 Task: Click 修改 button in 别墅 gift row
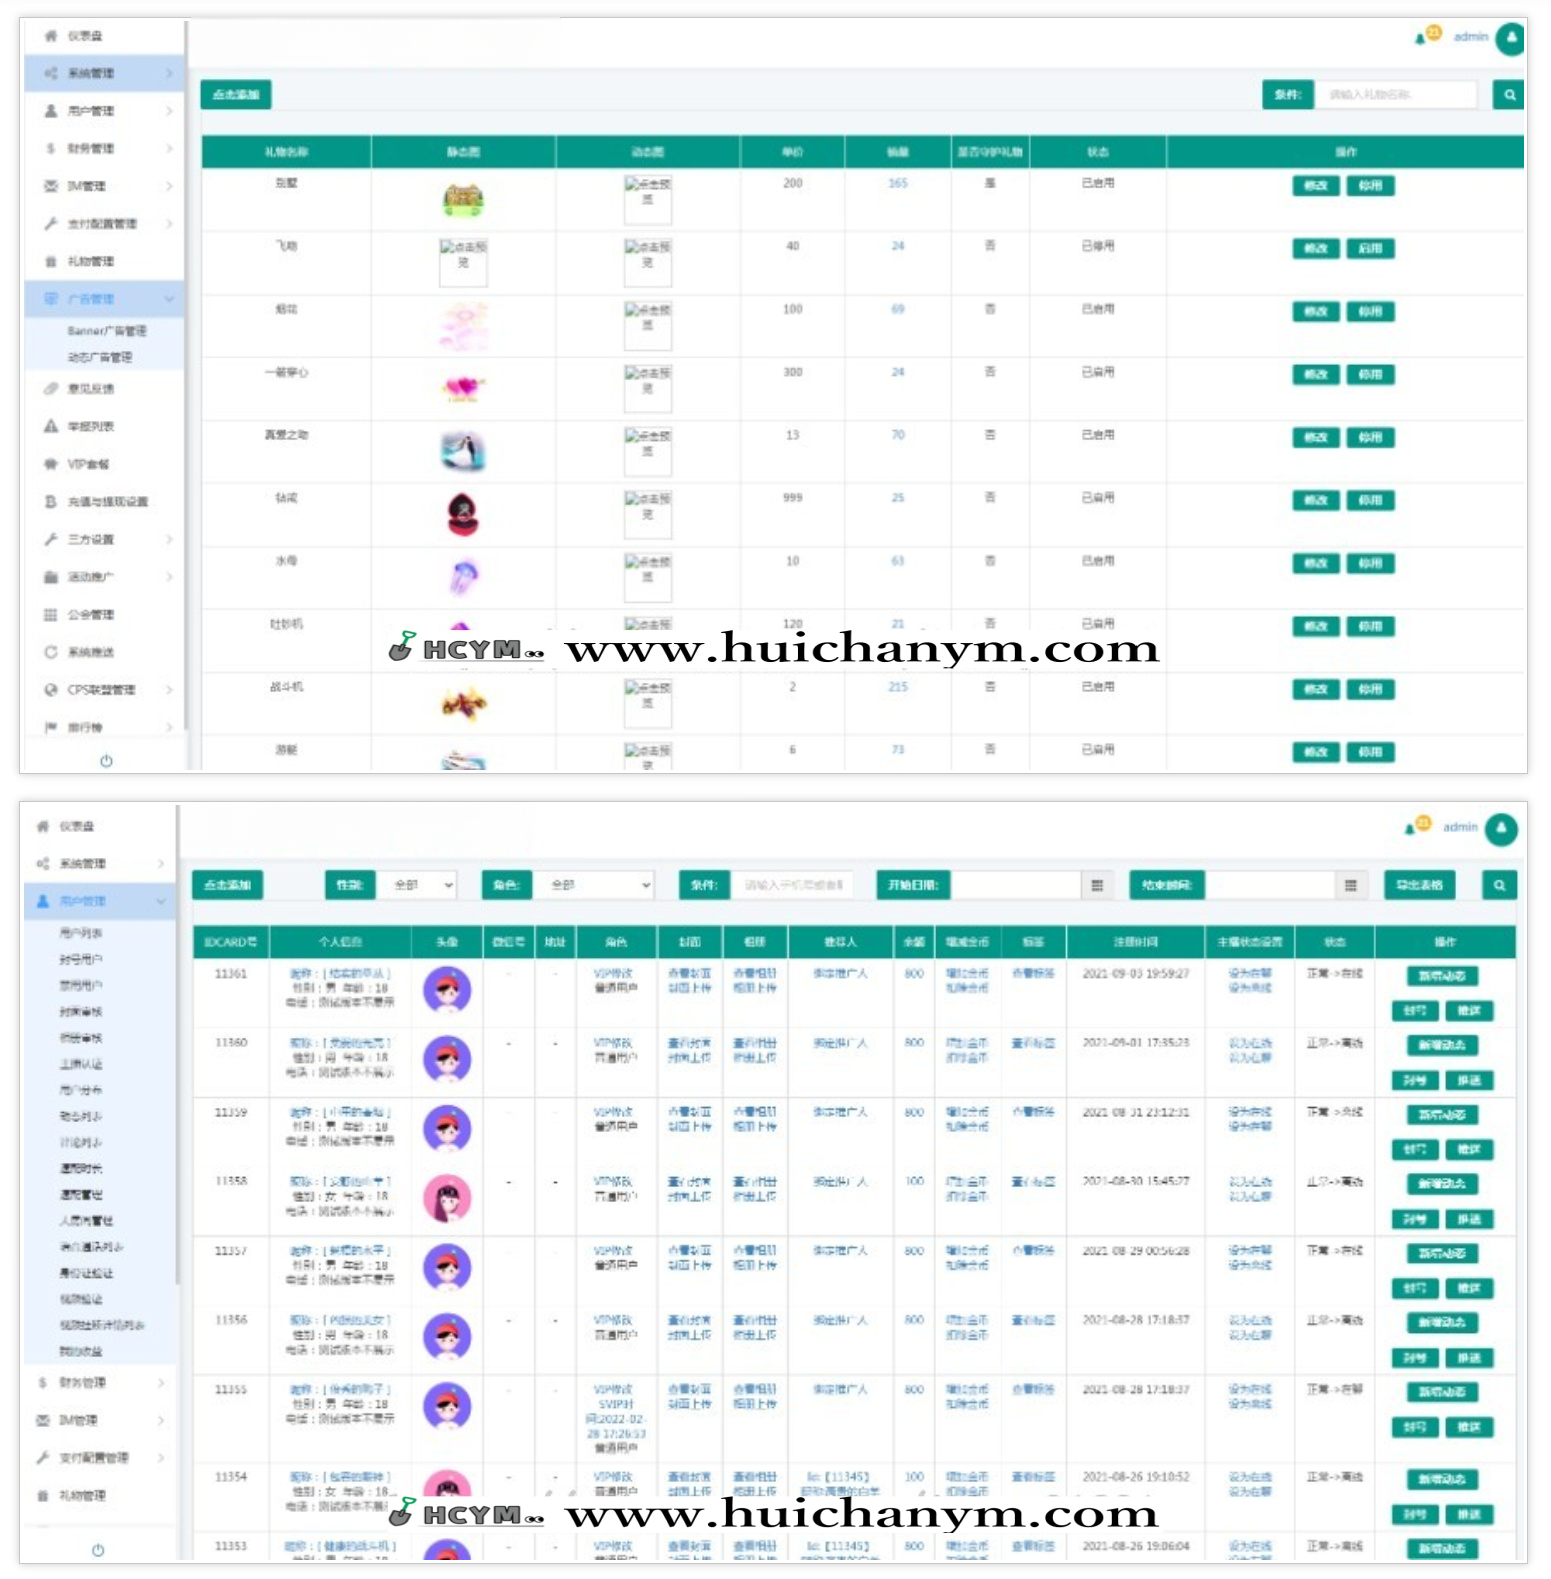1315,186
